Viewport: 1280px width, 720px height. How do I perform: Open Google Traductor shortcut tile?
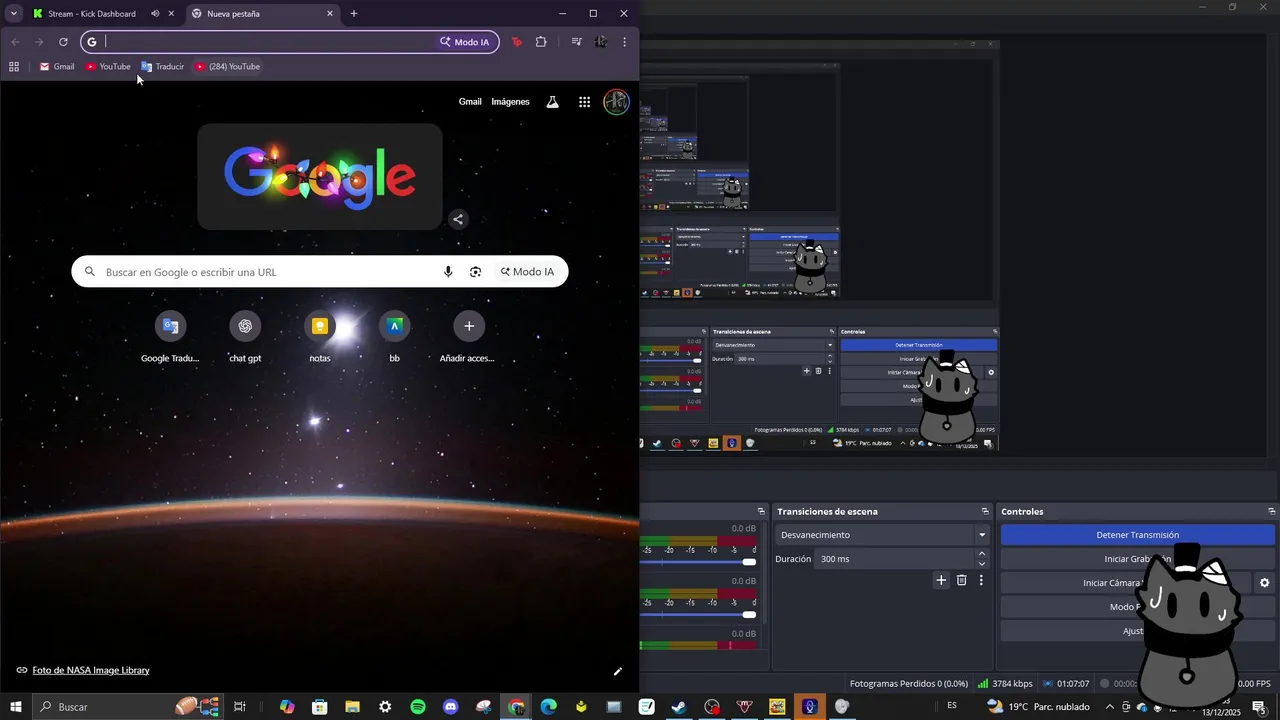(x=170, y=337)
